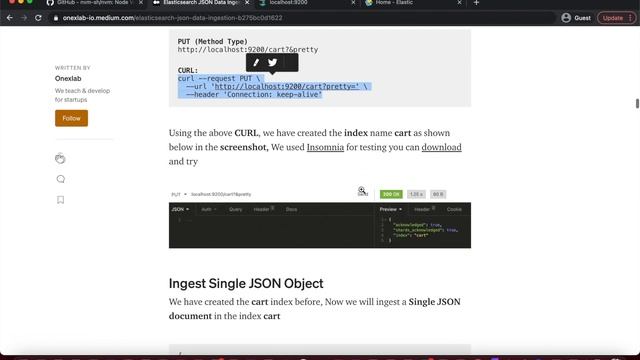Viewport: 640px width, 360px height.
Task: Click the browser menu three-dots icon
Action: coord(631,18)
